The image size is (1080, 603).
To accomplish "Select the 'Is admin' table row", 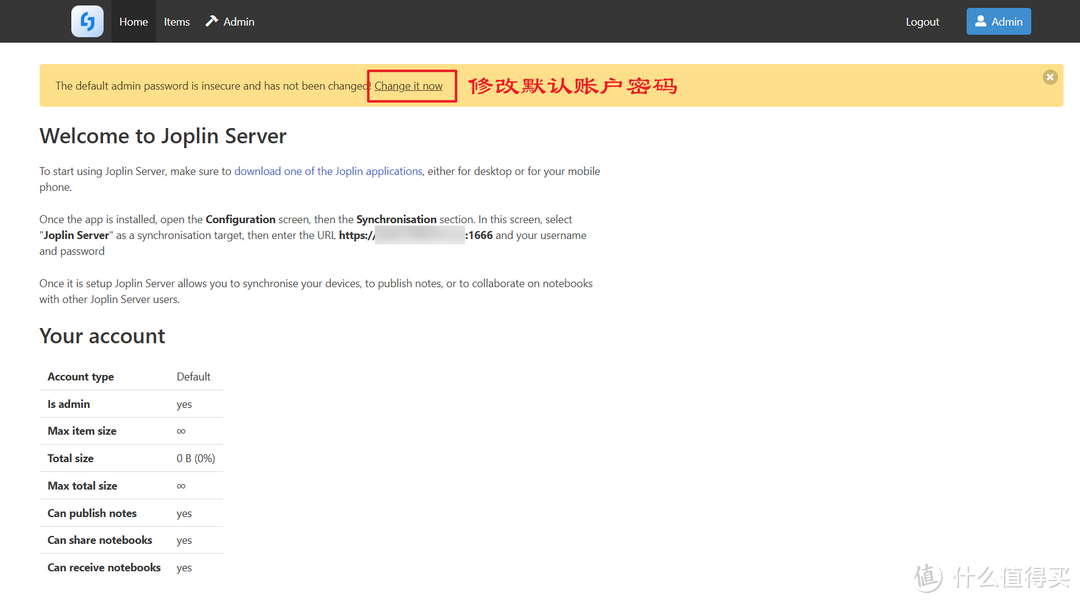I will pyautogui.click(x=130, y=404).
